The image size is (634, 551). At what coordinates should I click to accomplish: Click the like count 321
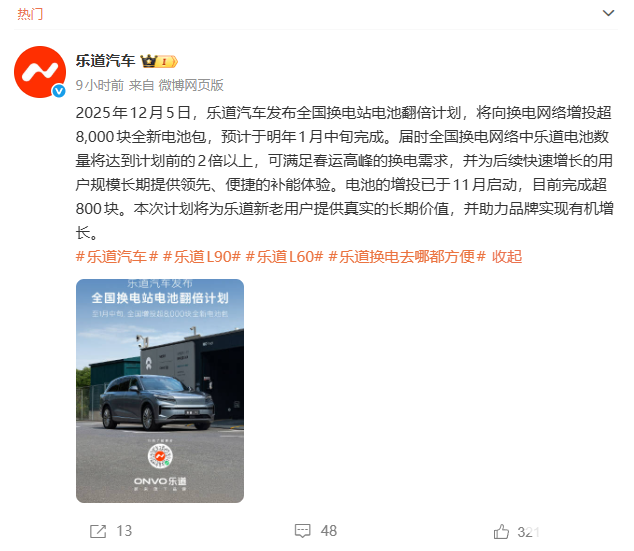(x=528, y=532)
